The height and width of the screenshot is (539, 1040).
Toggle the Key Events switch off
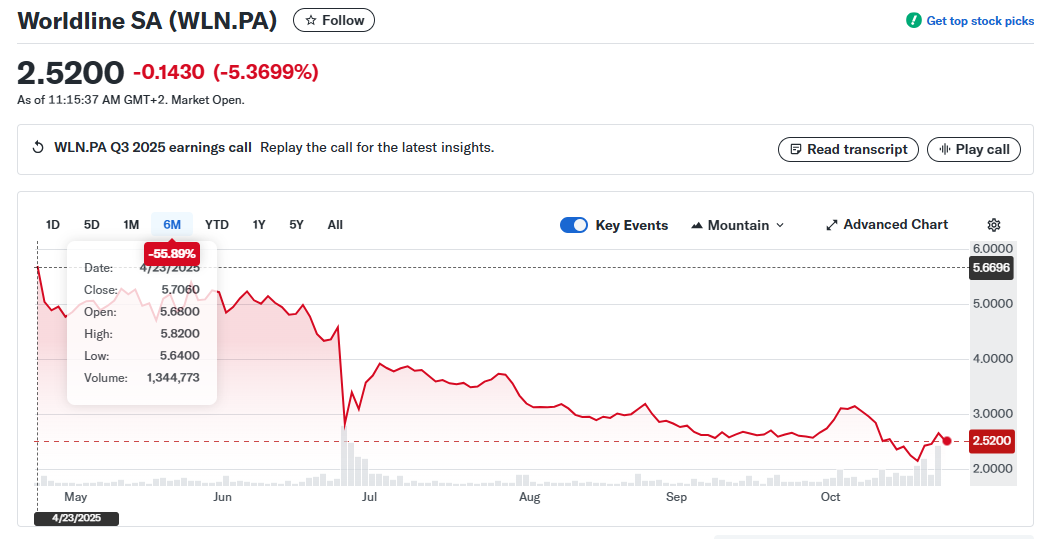[574, 225]
